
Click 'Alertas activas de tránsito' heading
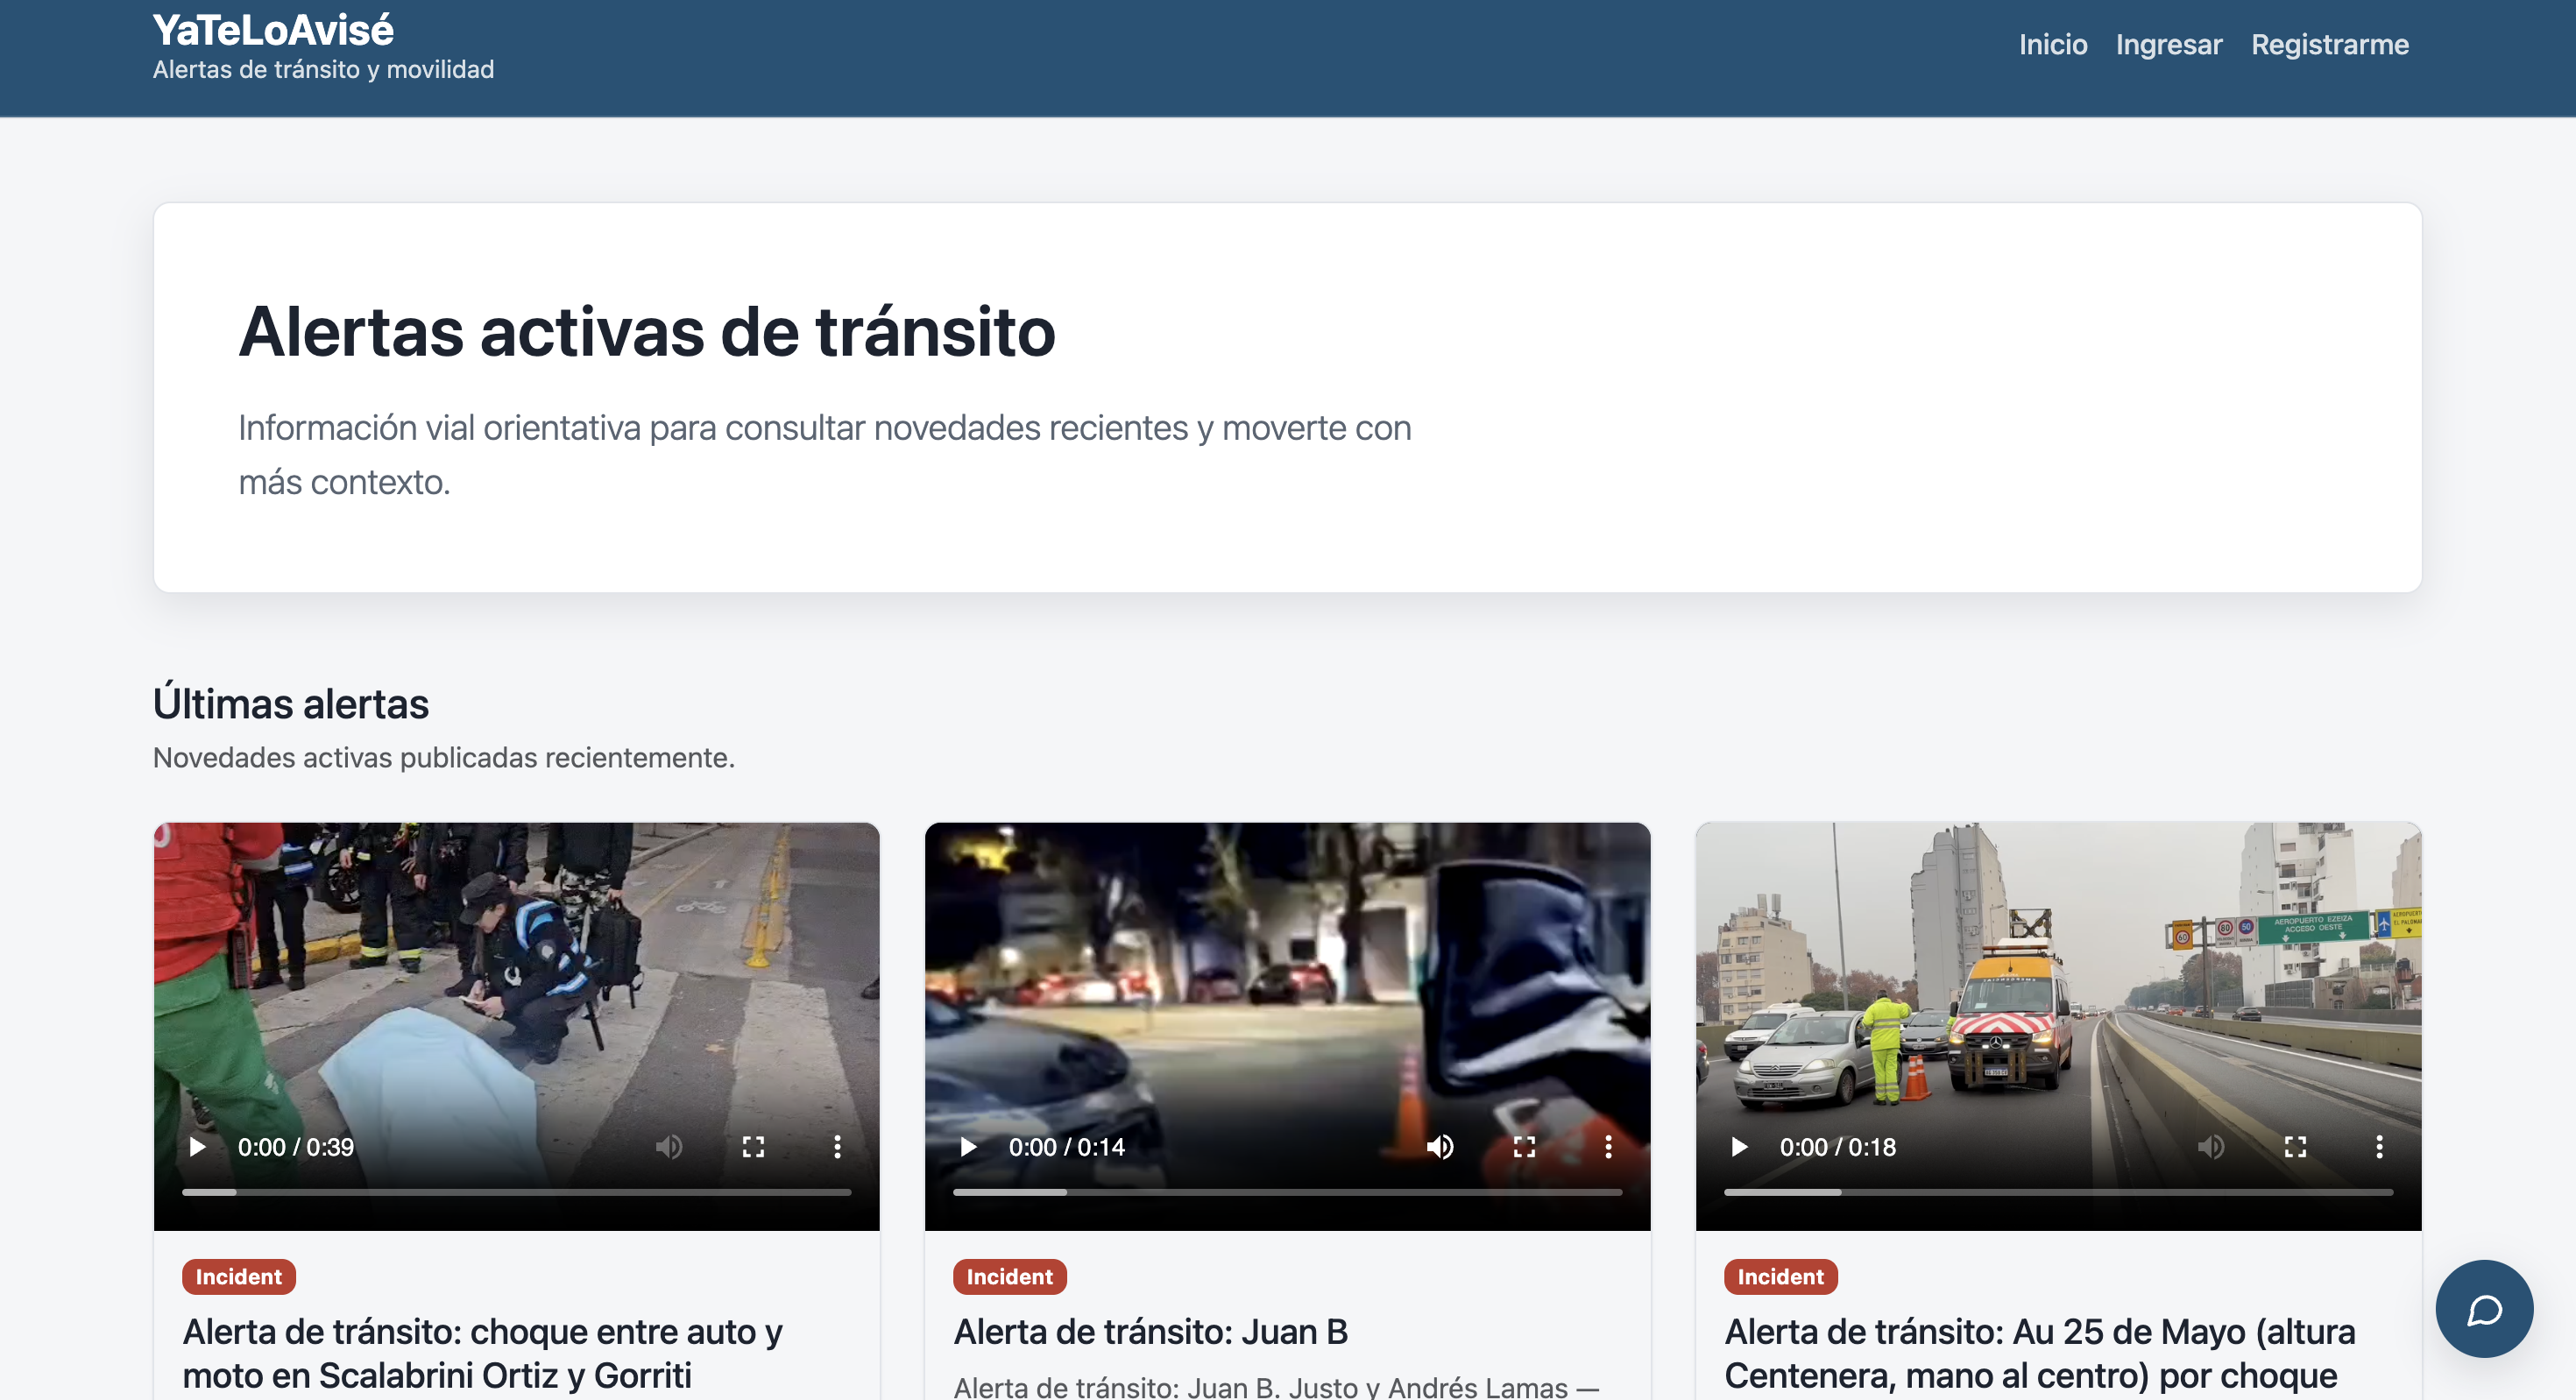tap(647, 332)
